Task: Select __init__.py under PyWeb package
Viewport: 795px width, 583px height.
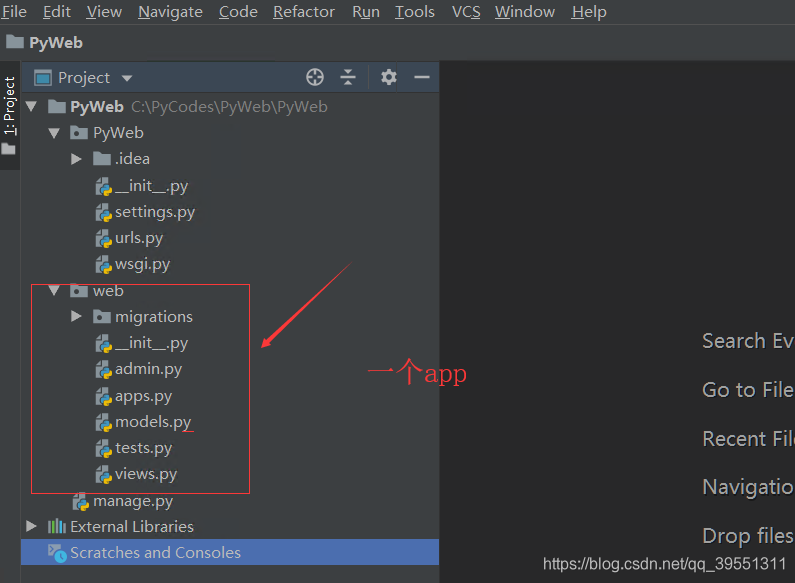Action: [x=151, y=186]
